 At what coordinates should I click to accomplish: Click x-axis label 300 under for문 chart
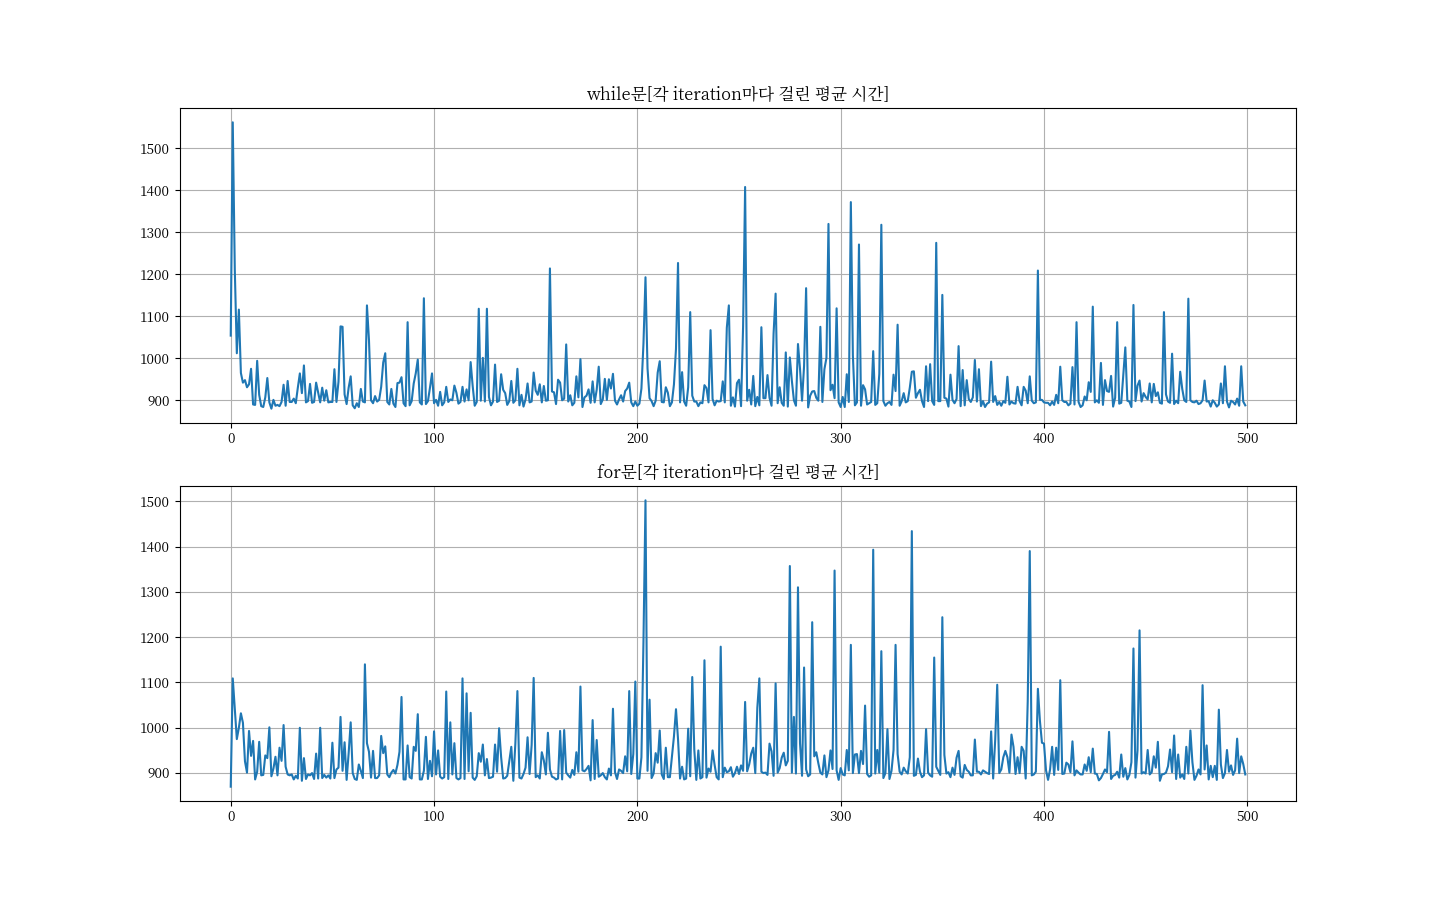[x=841, y=816]
